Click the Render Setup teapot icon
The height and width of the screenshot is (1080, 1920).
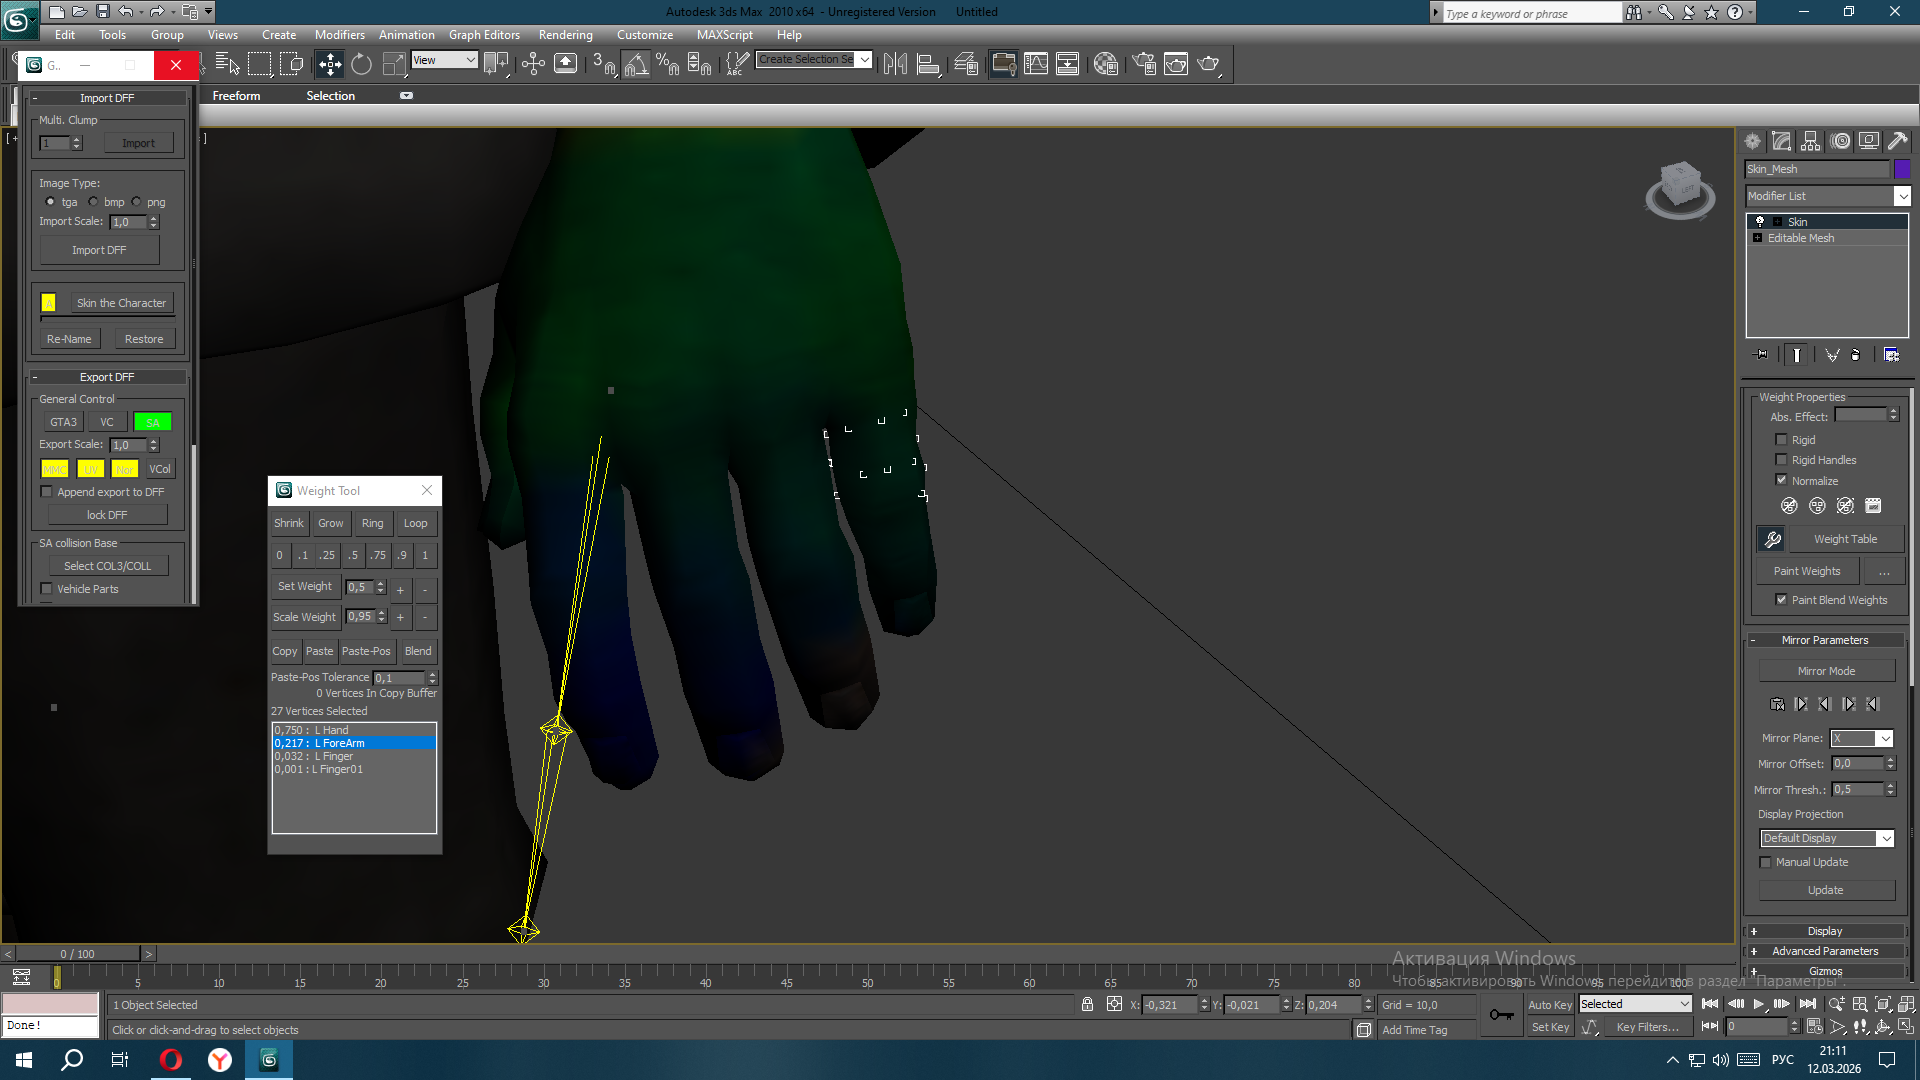tap(1144, 64)
